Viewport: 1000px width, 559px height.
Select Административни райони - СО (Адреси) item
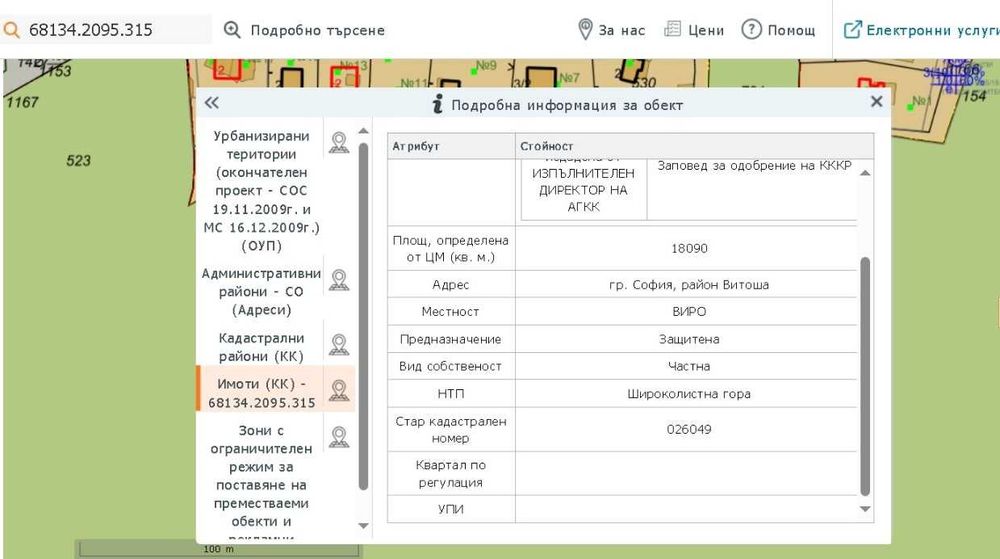[x=261, y=291]
